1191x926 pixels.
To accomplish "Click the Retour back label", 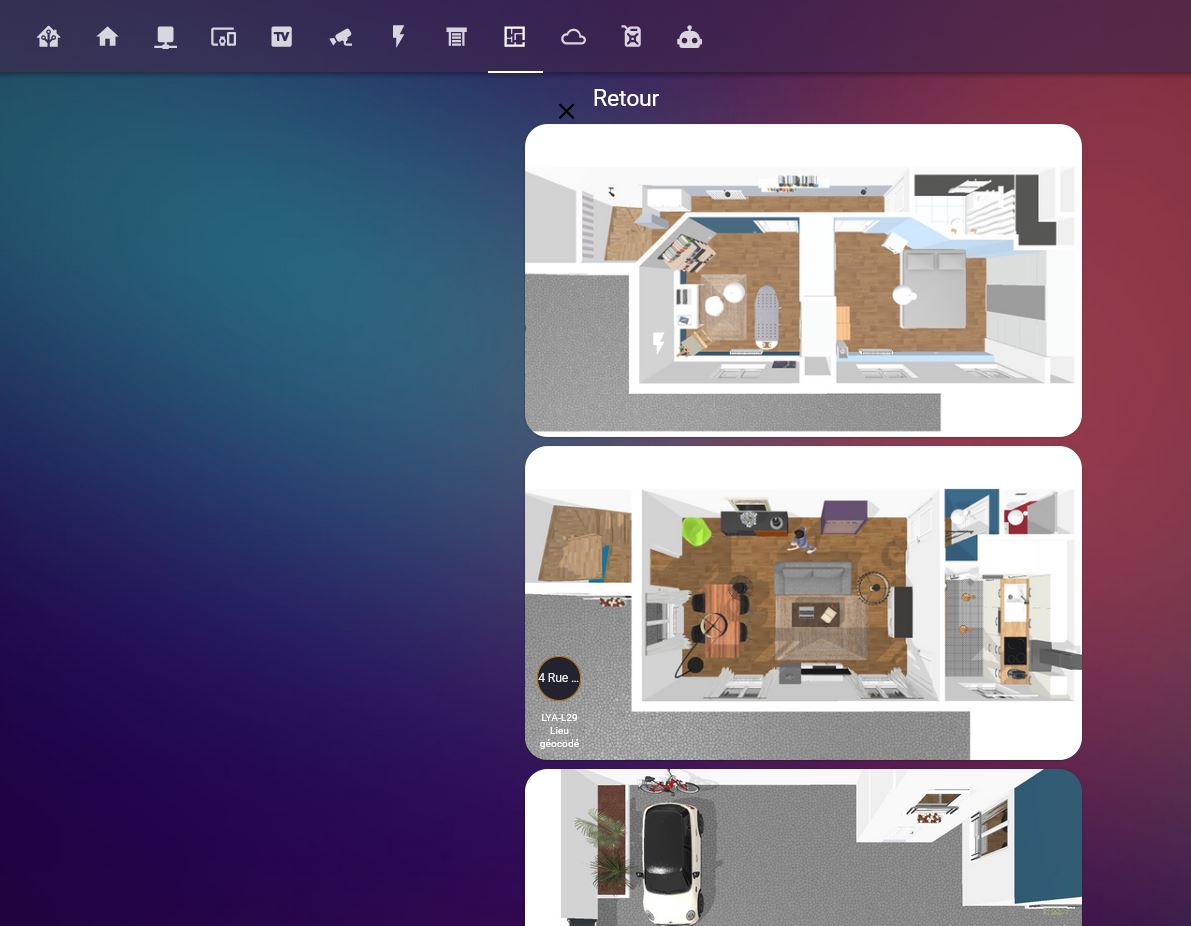I will point(625,98).
